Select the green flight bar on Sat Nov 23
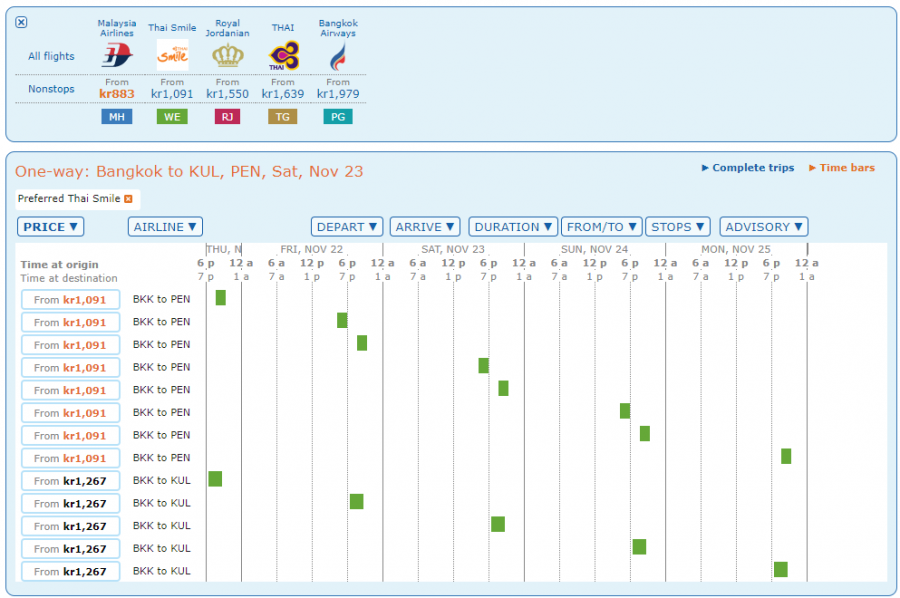Image resolution: width=900 pixels, height=598 pixels. click(484, 366)
